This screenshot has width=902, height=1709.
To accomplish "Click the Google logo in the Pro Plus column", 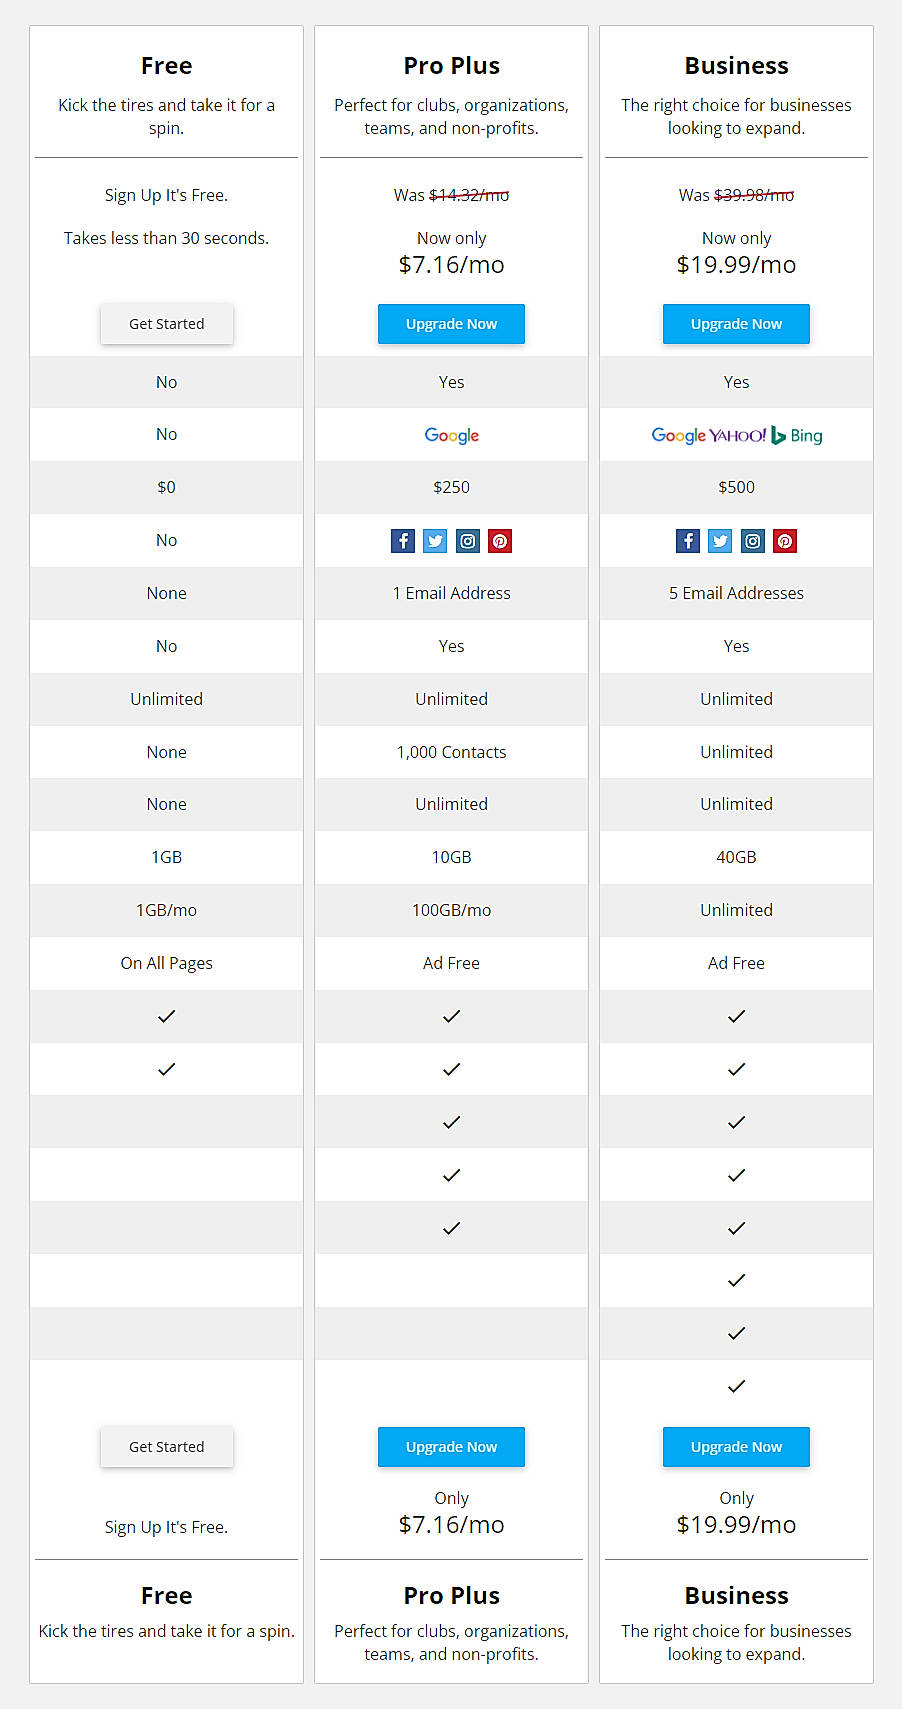I will click(x=451, y=435).
